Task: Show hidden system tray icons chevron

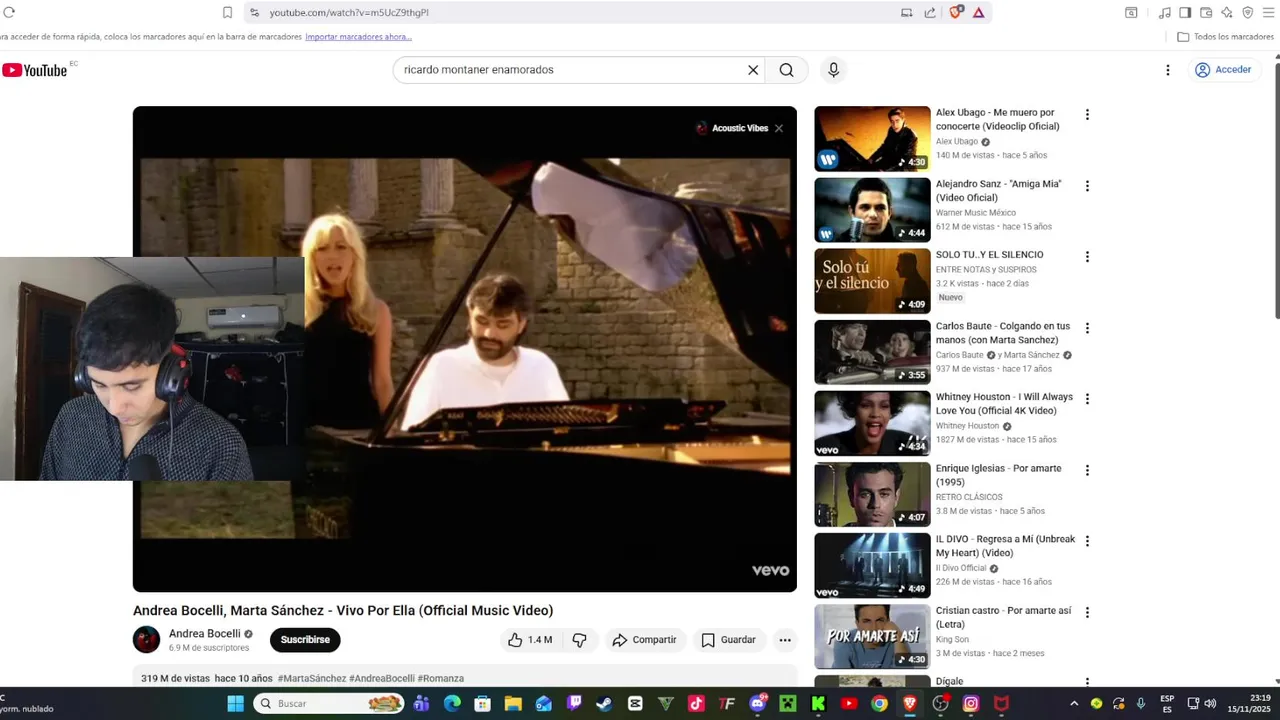Action: coord(1074,704)
